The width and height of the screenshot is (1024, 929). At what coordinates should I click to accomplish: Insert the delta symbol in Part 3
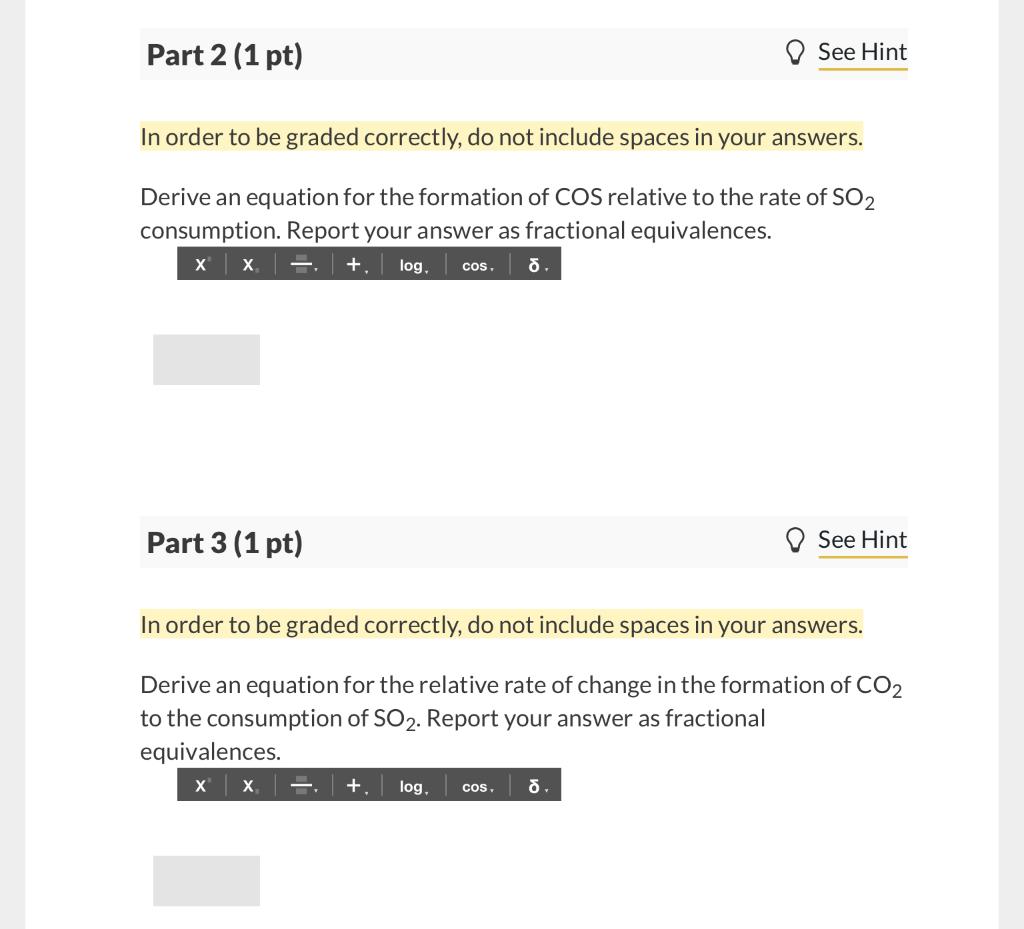pyautogui.click(x=534, y=785)
